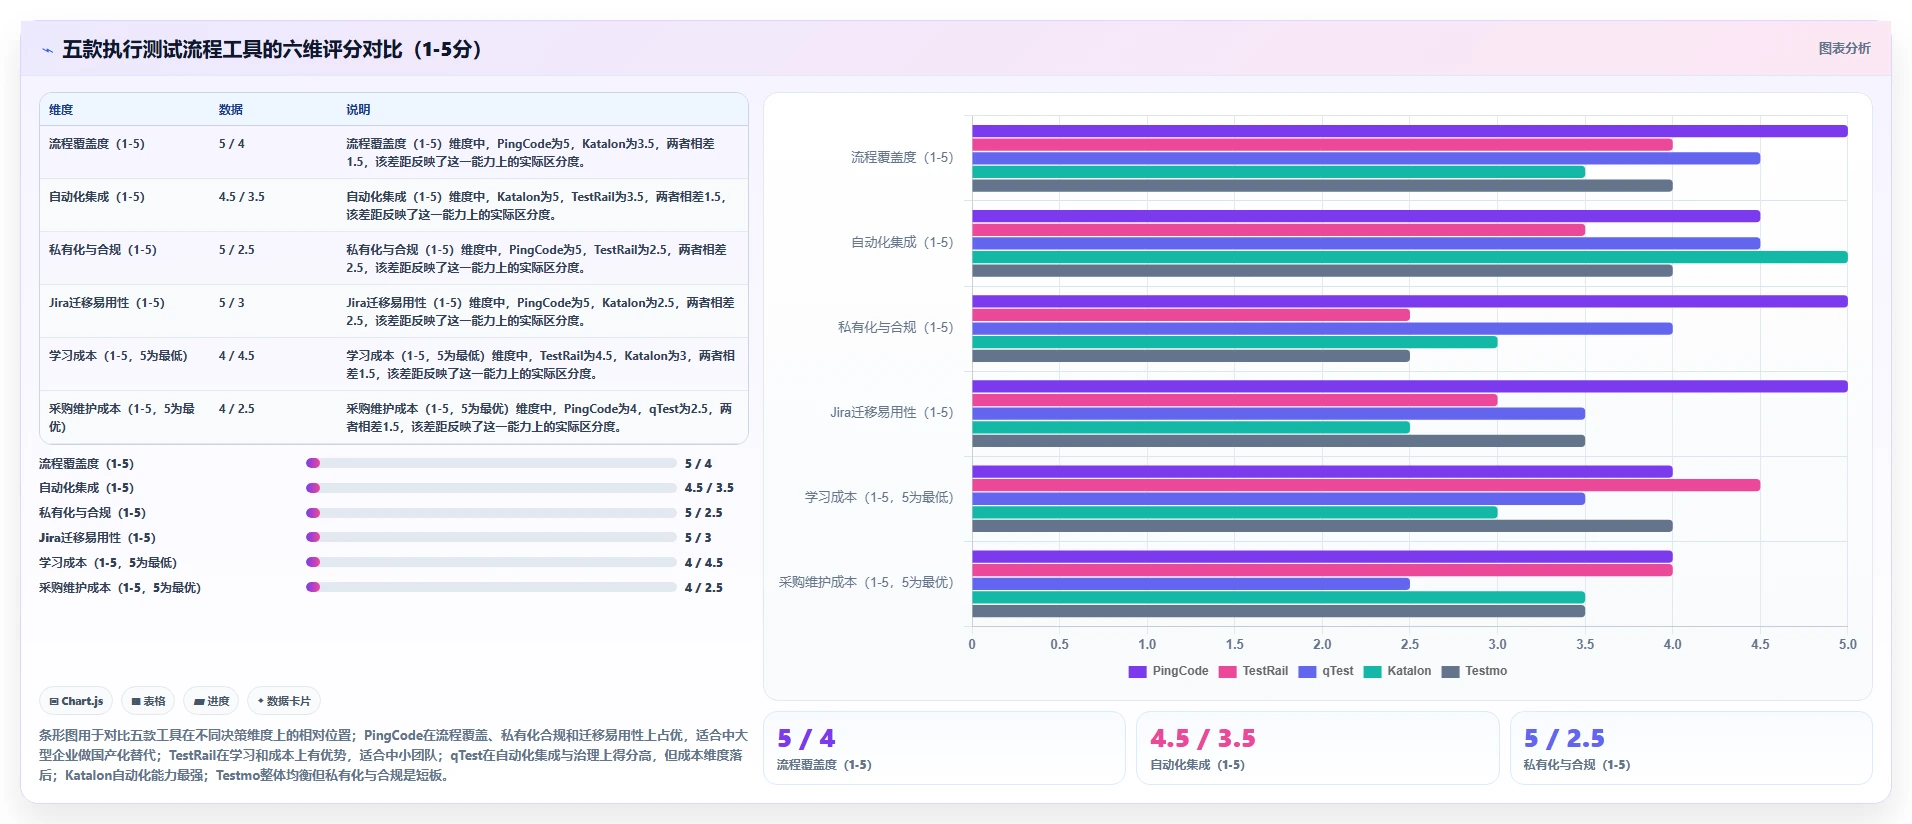Select the 采购维护成本 table row label

coord(122,418)
